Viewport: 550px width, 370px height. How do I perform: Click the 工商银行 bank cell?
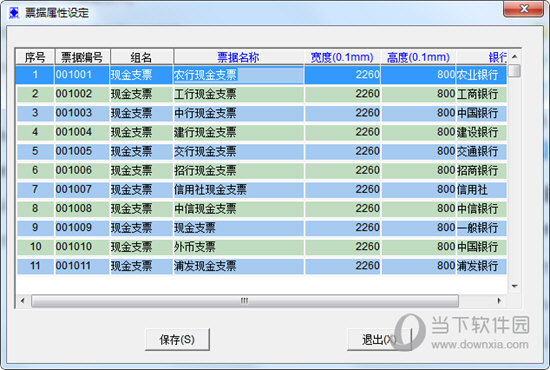[482, 94]
